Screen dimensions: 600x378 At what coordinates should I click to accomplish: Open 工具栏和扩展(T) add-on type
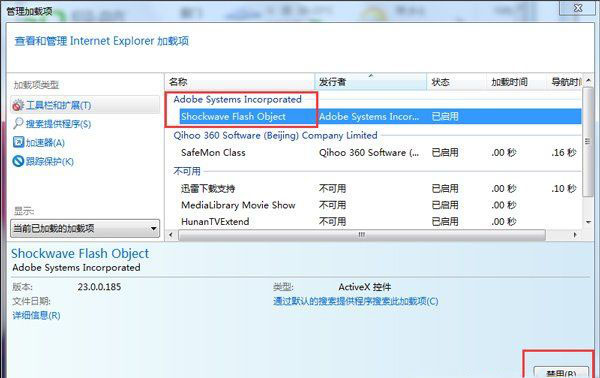click(85, 105)
